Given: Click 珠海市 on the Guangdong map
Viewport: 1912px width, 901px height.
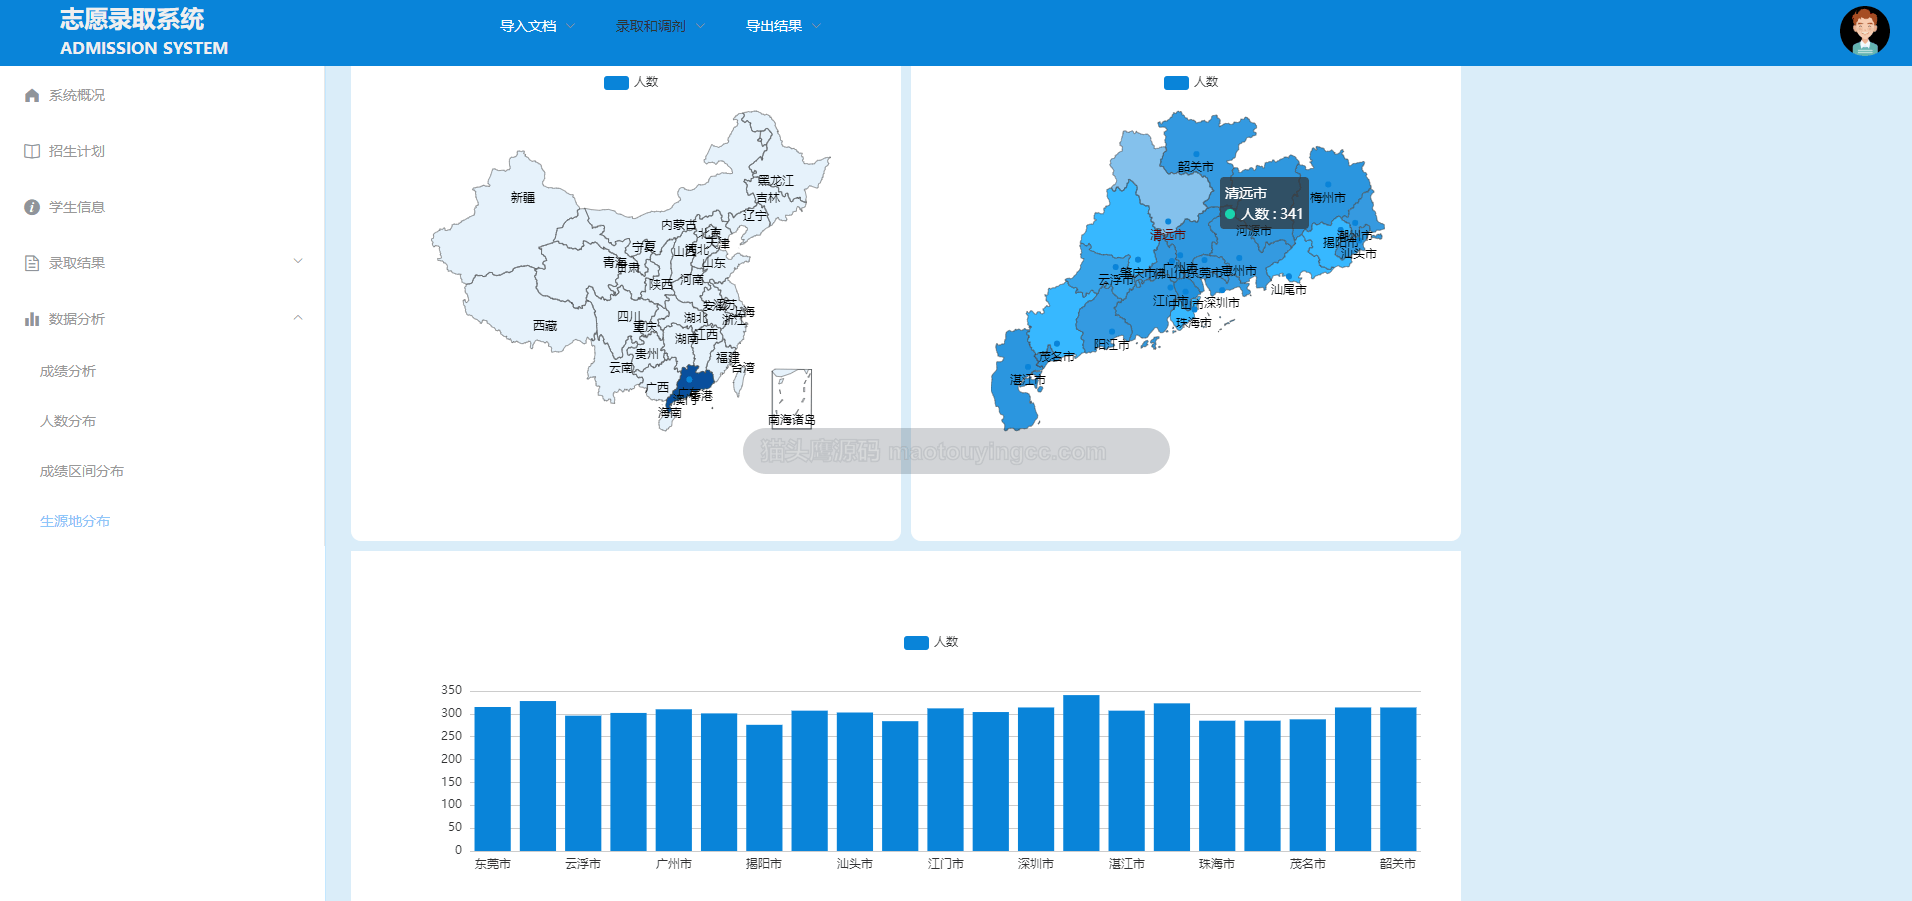Looking at the screenshot, I should 1194,323.
